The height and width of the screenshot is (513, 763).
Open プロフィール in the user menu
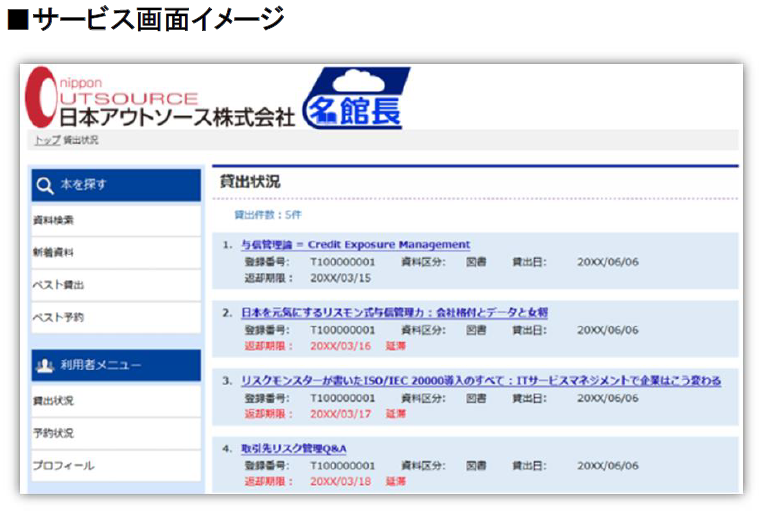[64, 466]
